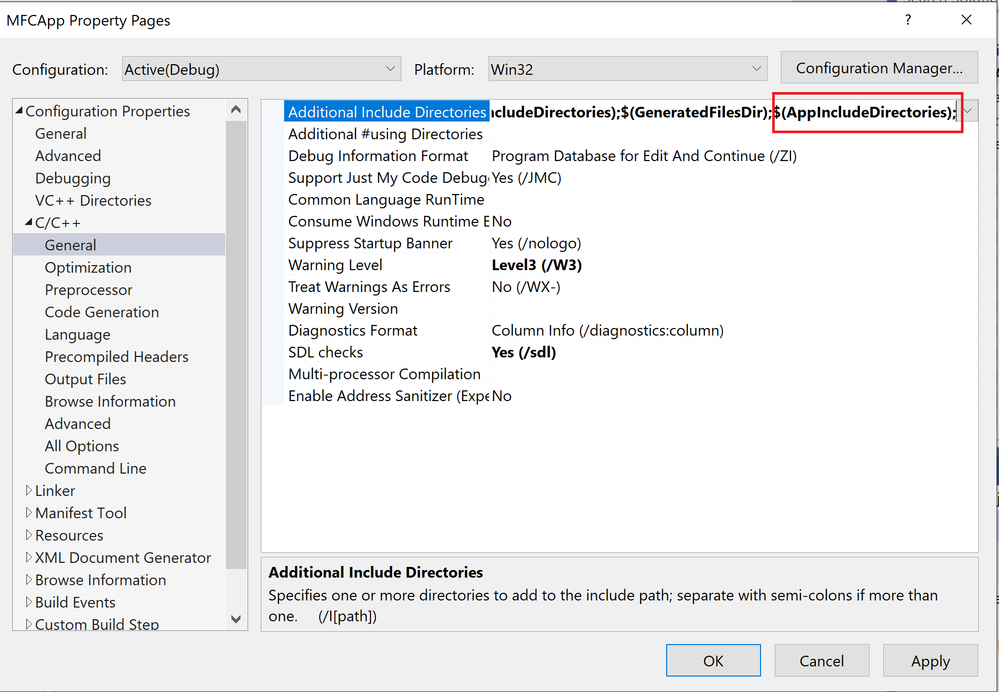Select the Build Events label
999x692 pixels.
(75, 602)
